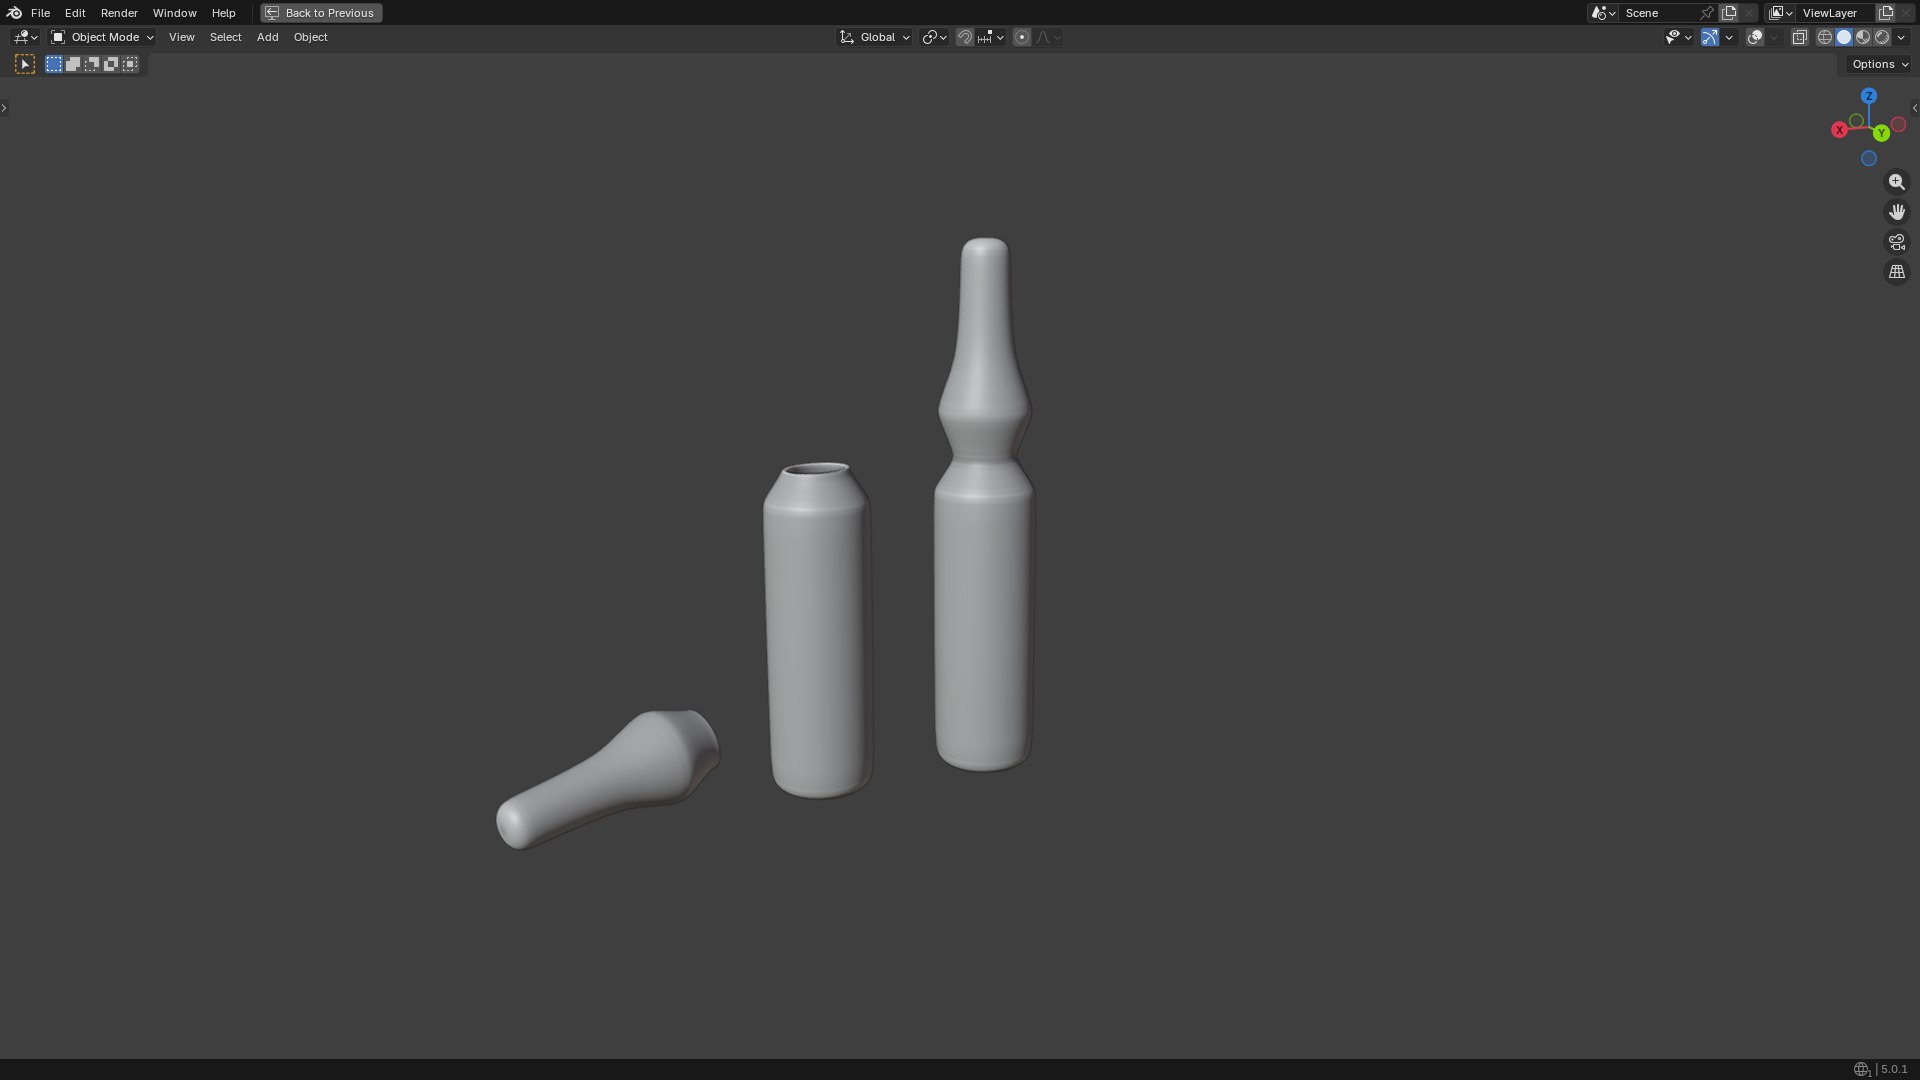Toggle show gizmos

[x=1709, y=37]
